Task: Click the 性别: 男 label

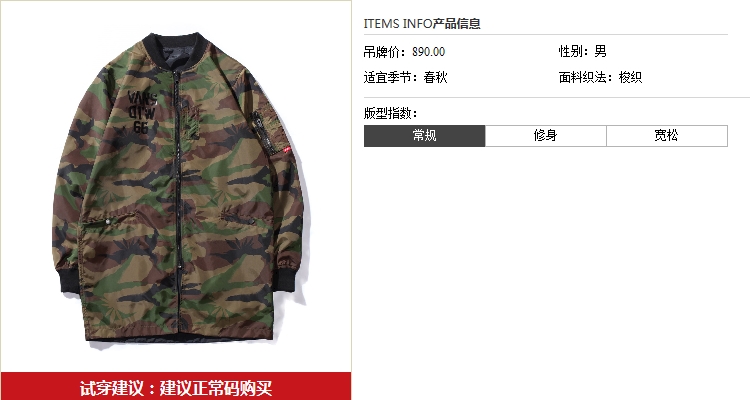Action: tap(583, 51)
